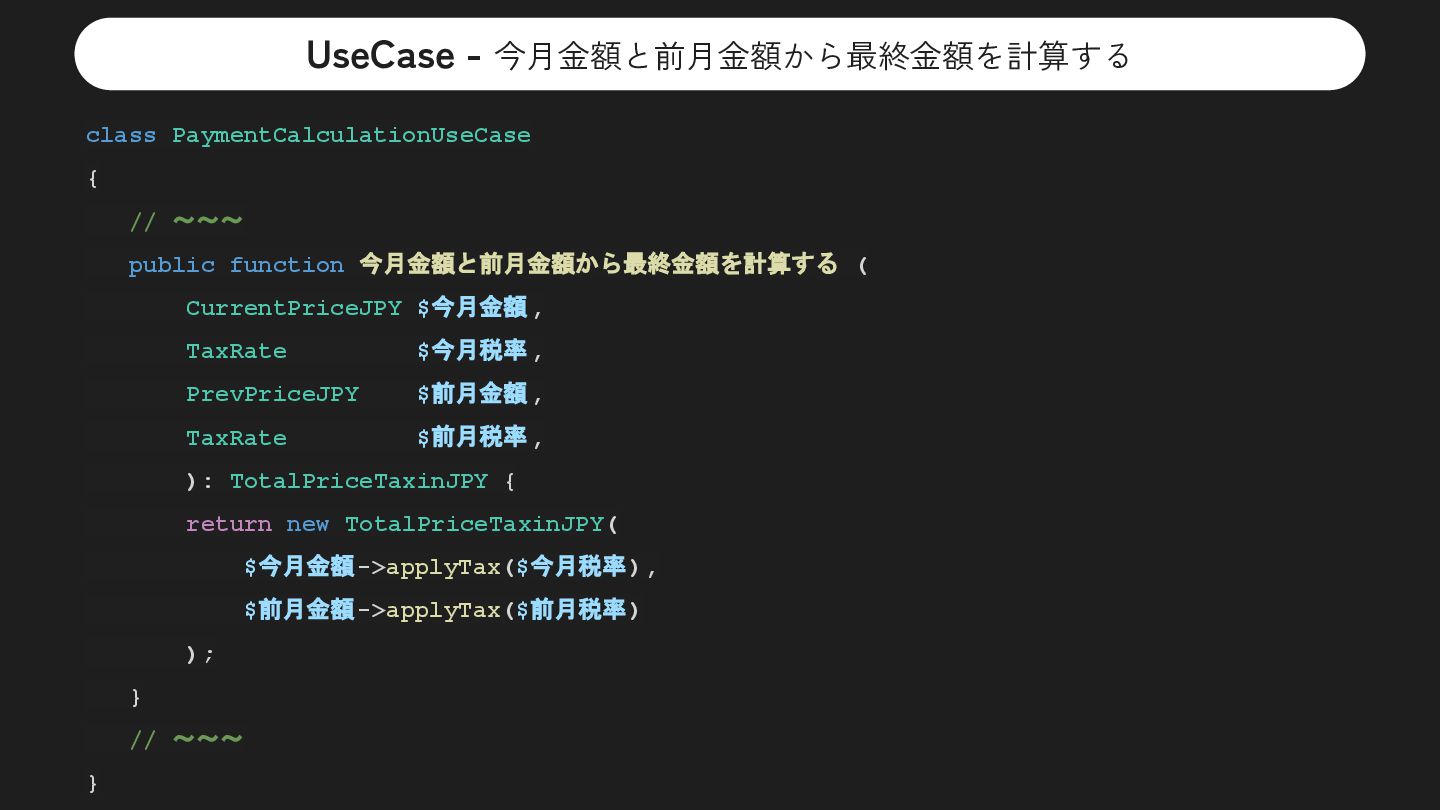The width and height of the screenshot is (1440, 810).
Task: Click the $前月税率 parameter in the signature
Action: tap(472, 437)
